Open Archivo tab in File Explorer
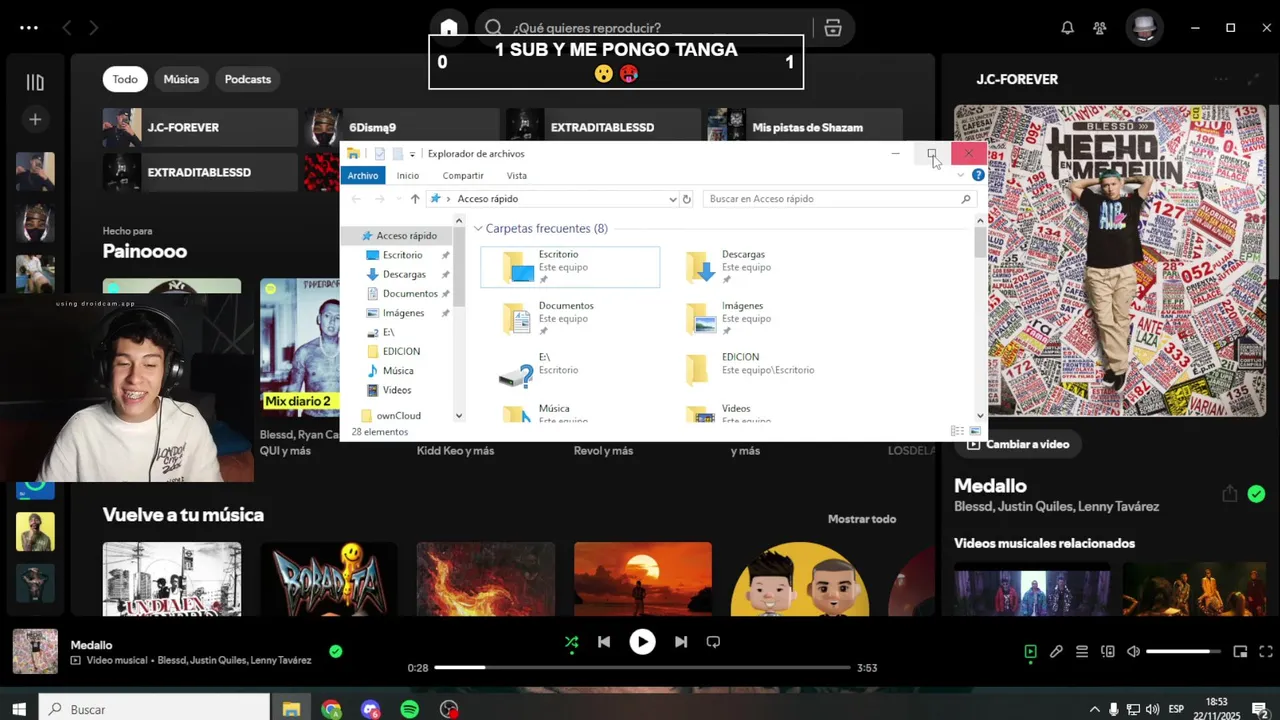Viewport: 1280px width, 720px height. click(363, 175)
